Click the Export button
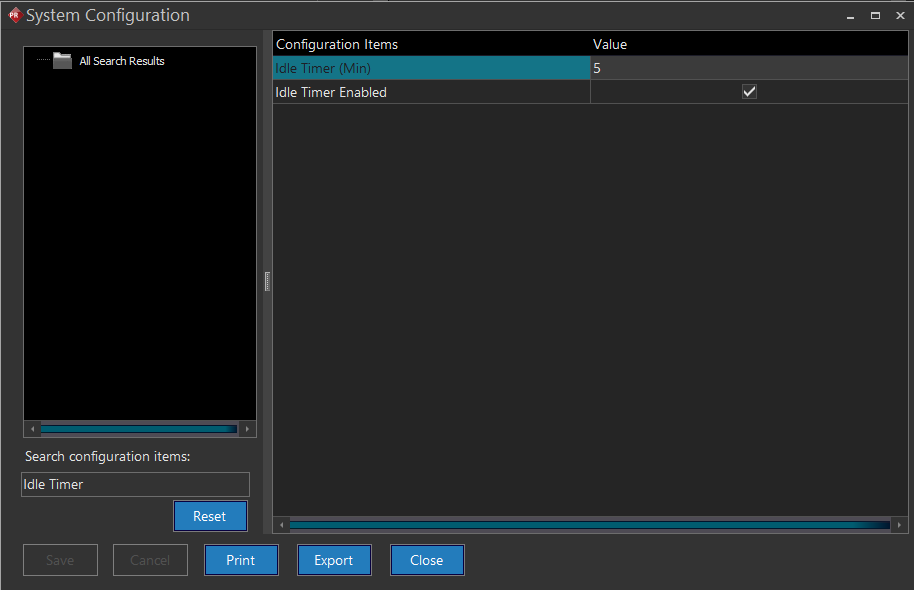Image resolution: width=914 pixels, height=590 pixels. (x=334, y=560)
